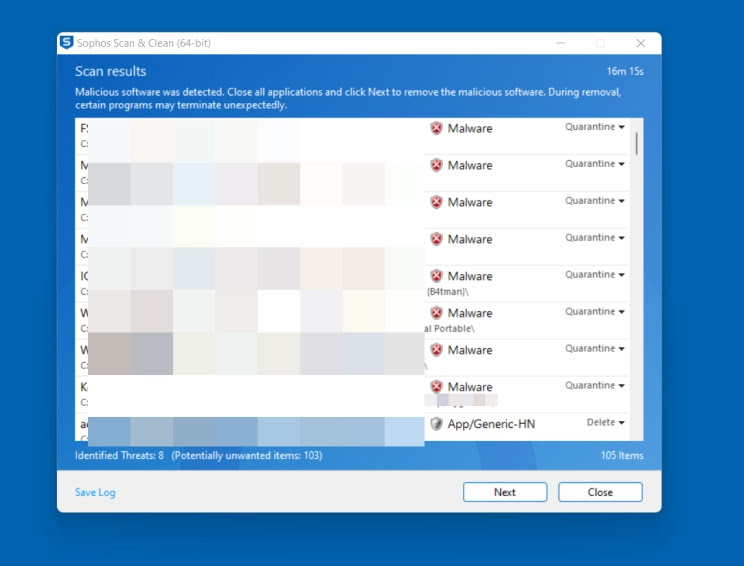Click the grey shield icon beside App/Generic-HN
744x566 pixels.
pyautogui.click(x=436, y=424)
